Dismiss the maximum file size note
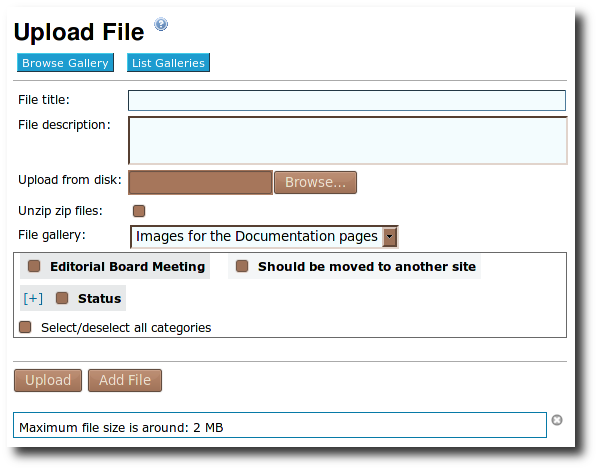Screen dimensions: 598x470 pos(557,420)
